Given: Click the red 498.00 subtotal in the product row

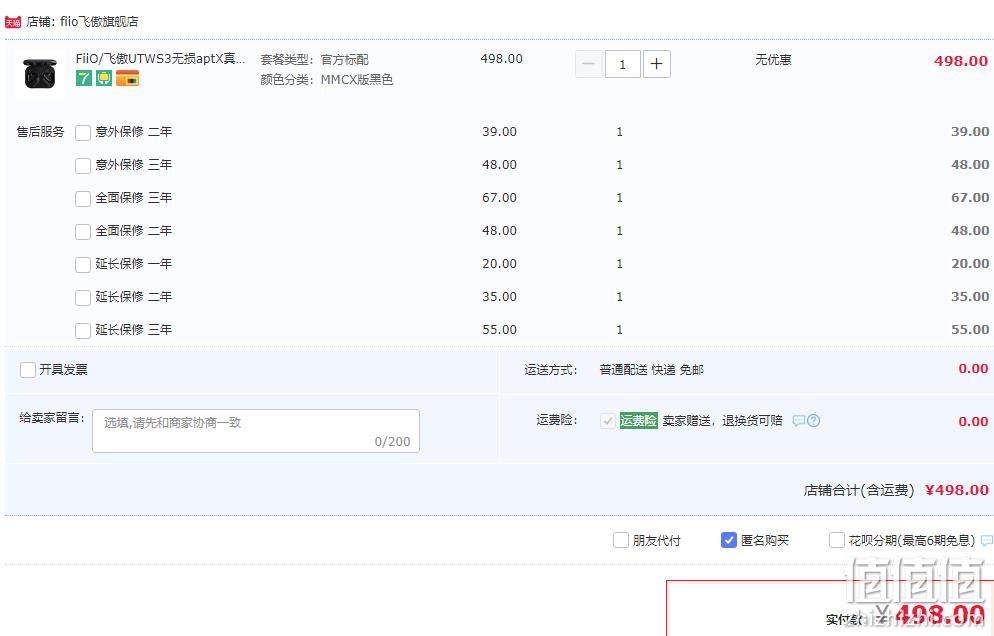Looking at the screenshot, I should [x=960, y=62].
